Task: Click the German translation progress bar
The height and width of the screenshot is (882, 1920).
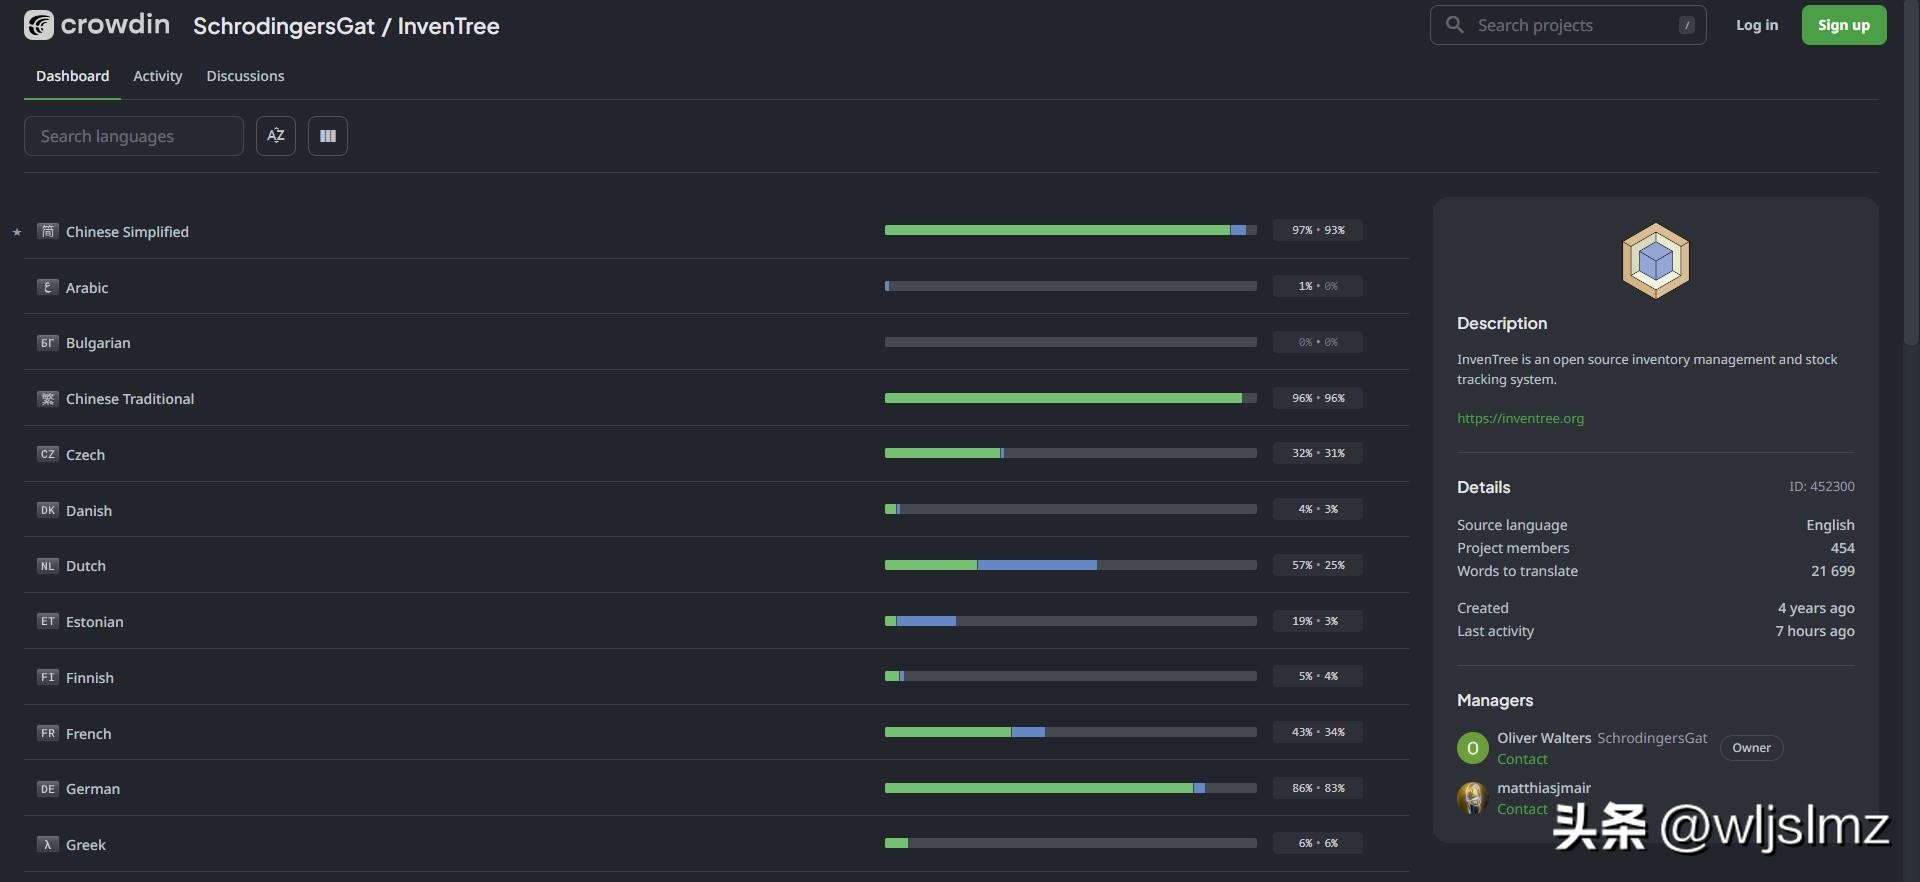Action: (x=1070, y=788)
